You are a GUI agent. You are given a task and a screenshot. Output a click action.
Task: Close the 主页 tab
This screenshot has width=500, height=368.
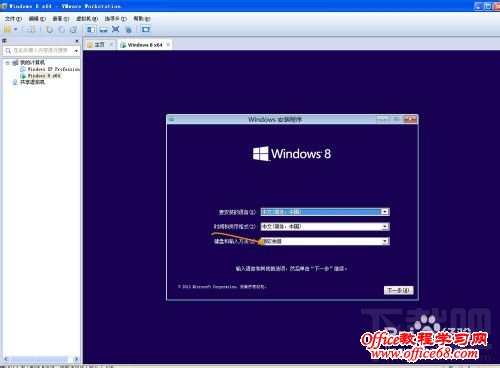111,44
